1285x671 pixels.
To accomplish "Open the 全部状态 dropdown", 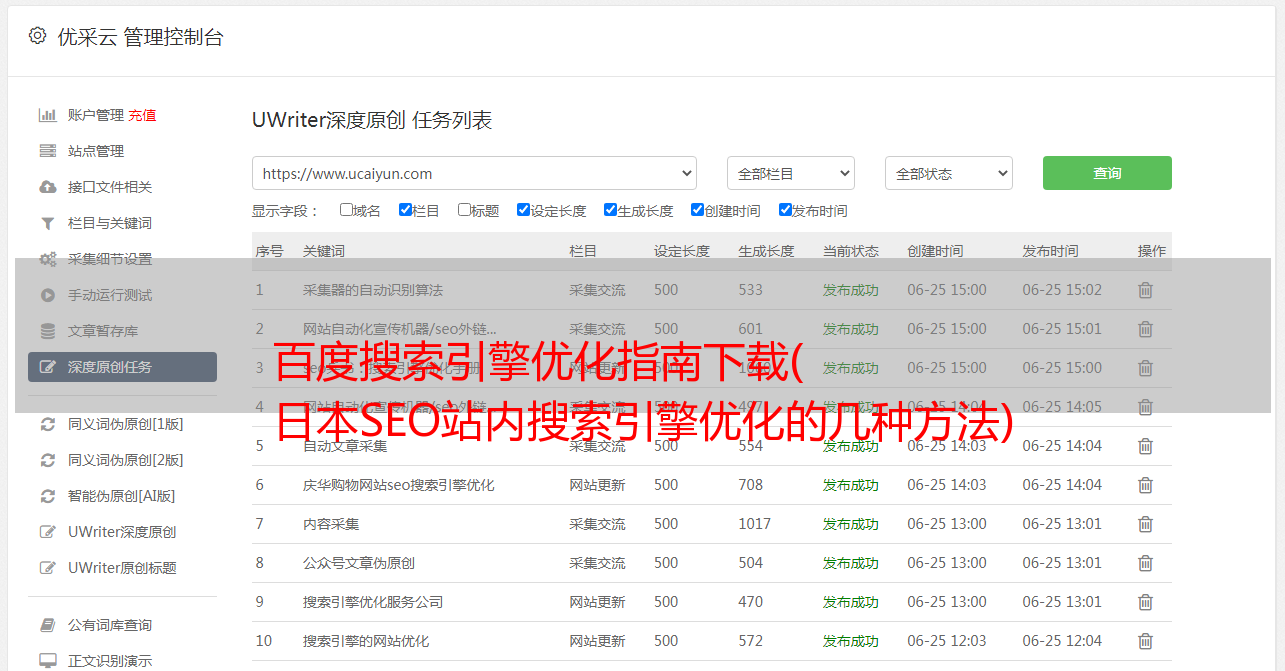I will pos(949,173).
